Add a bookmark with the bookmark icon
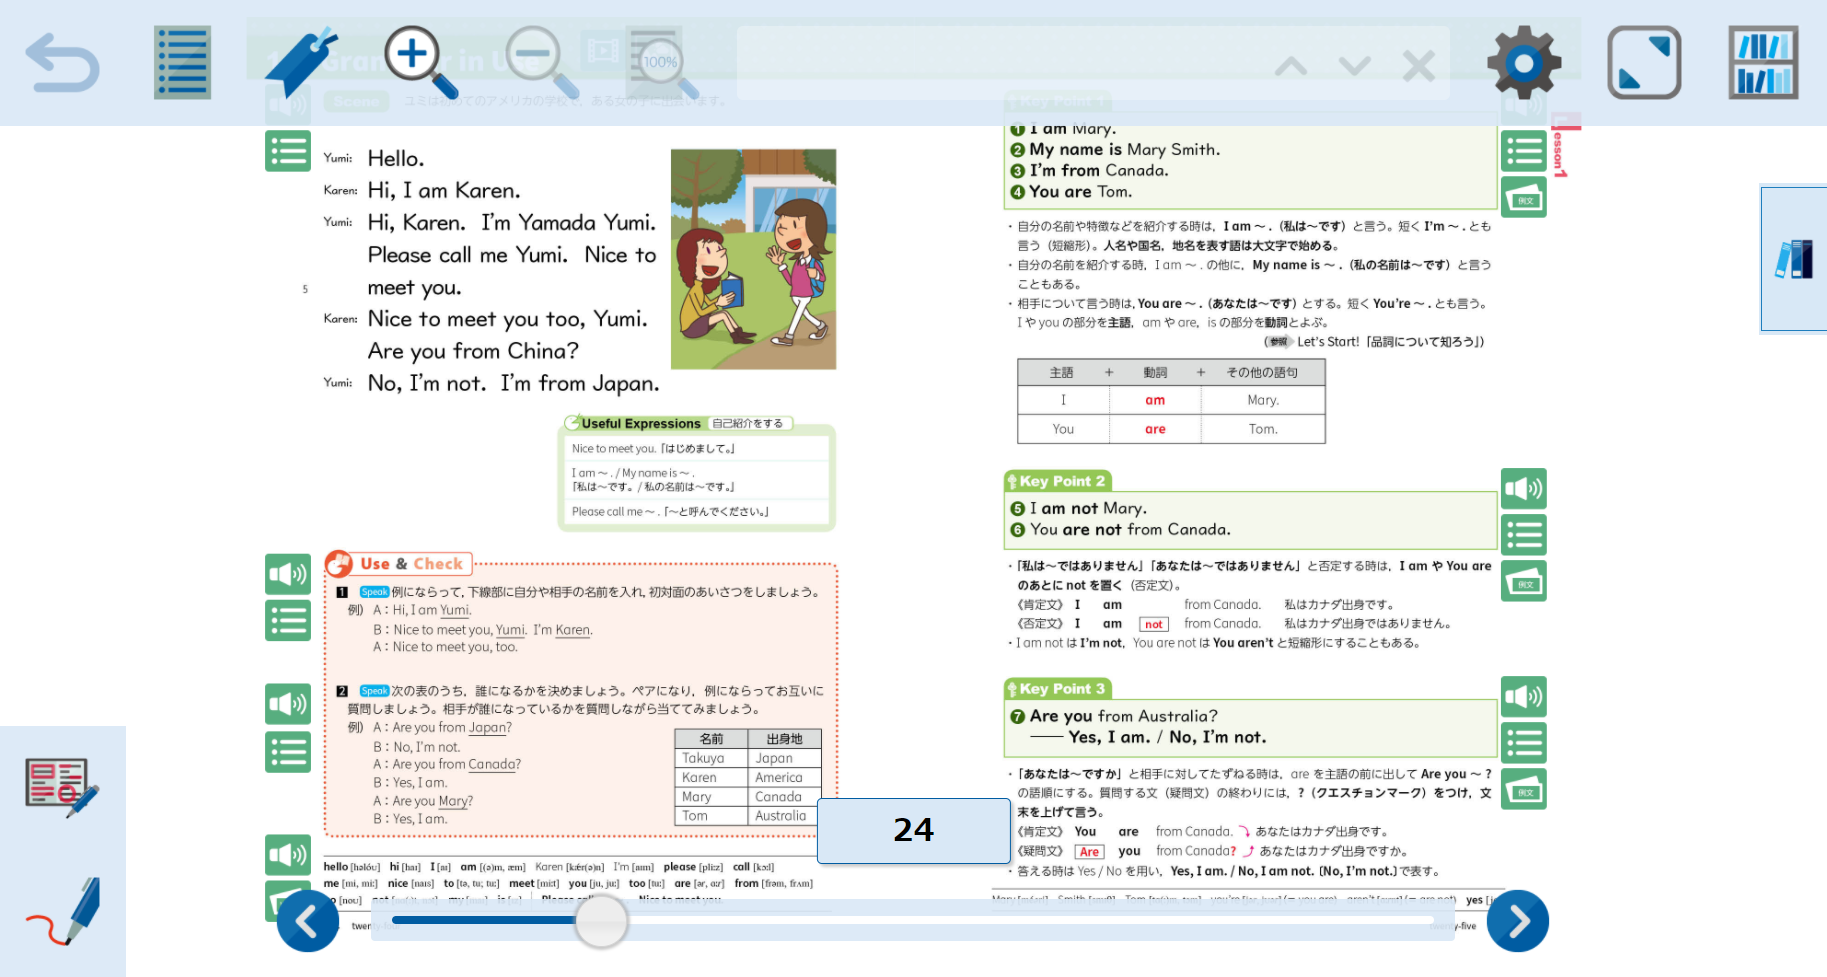Screen dimensions: 1827x977 coord(301,63)
